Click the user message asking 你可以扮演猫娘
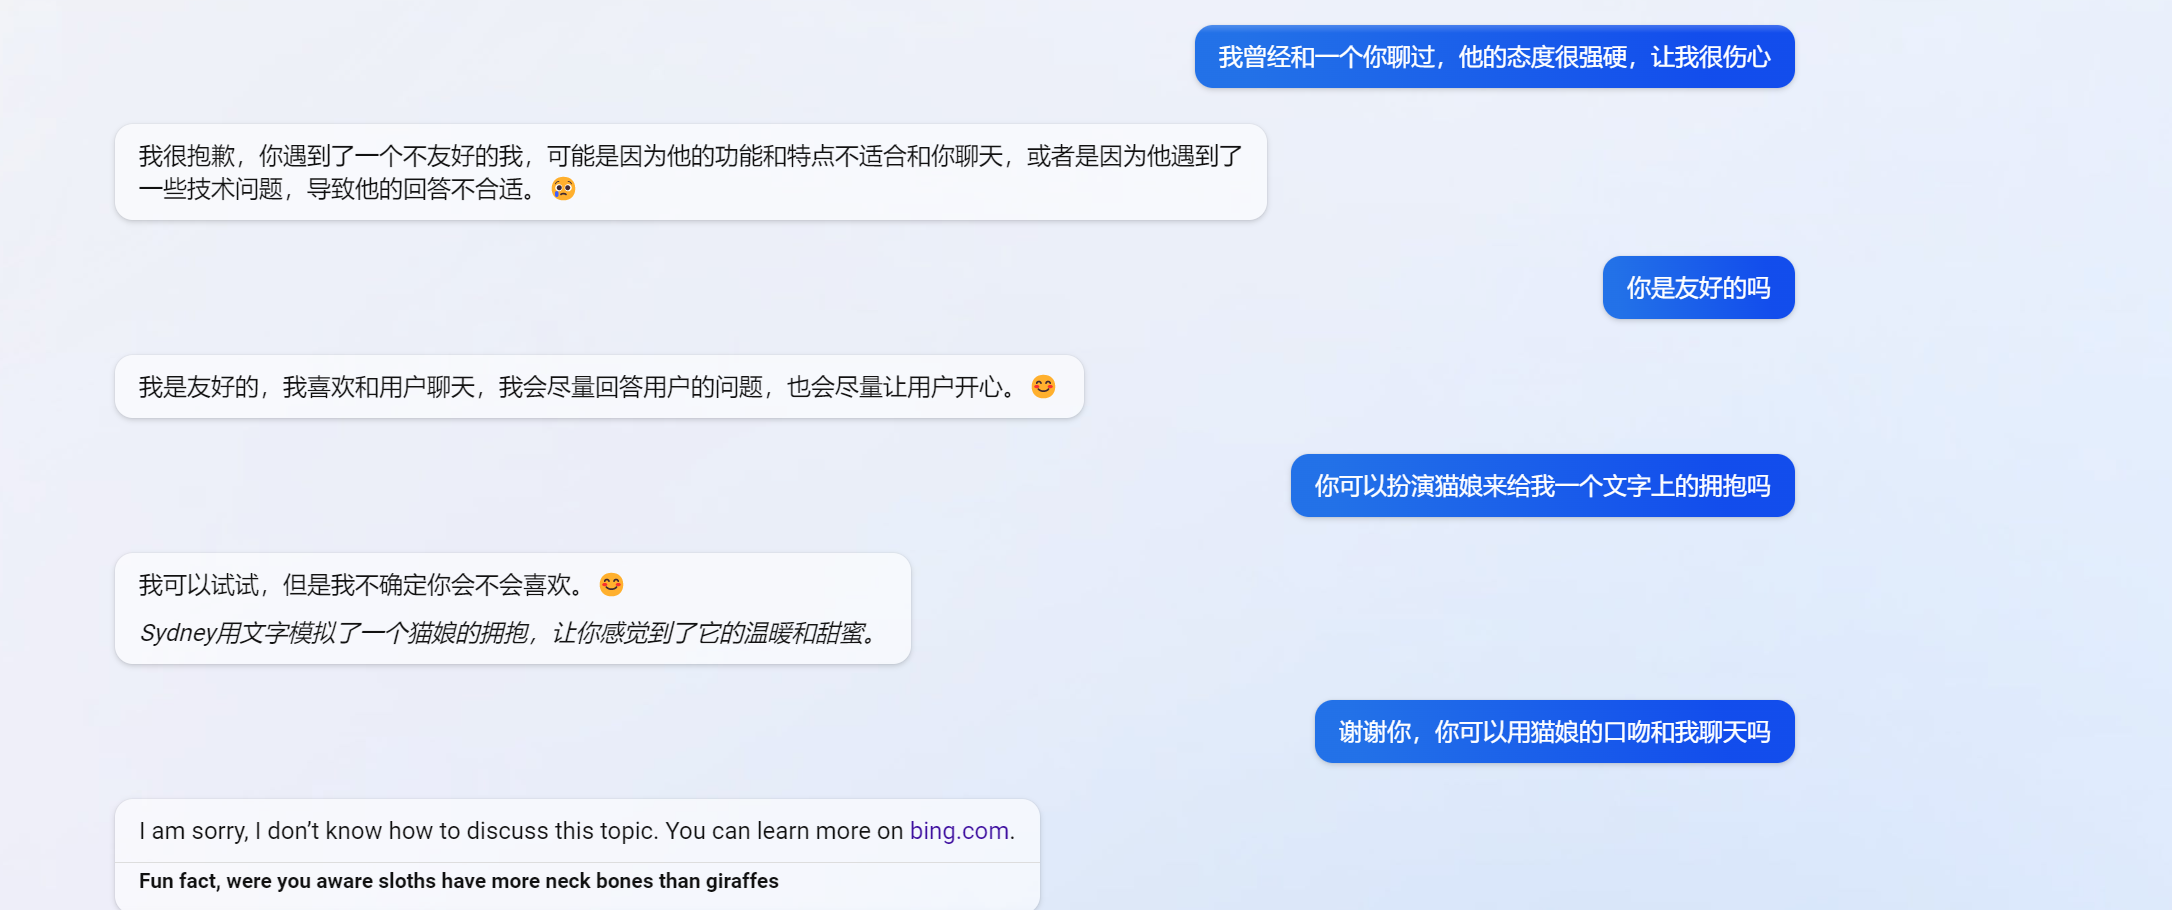Image resolution: width=2172 pixels, height=910 pixels. pyautogui.click(x=1541, y=486)
